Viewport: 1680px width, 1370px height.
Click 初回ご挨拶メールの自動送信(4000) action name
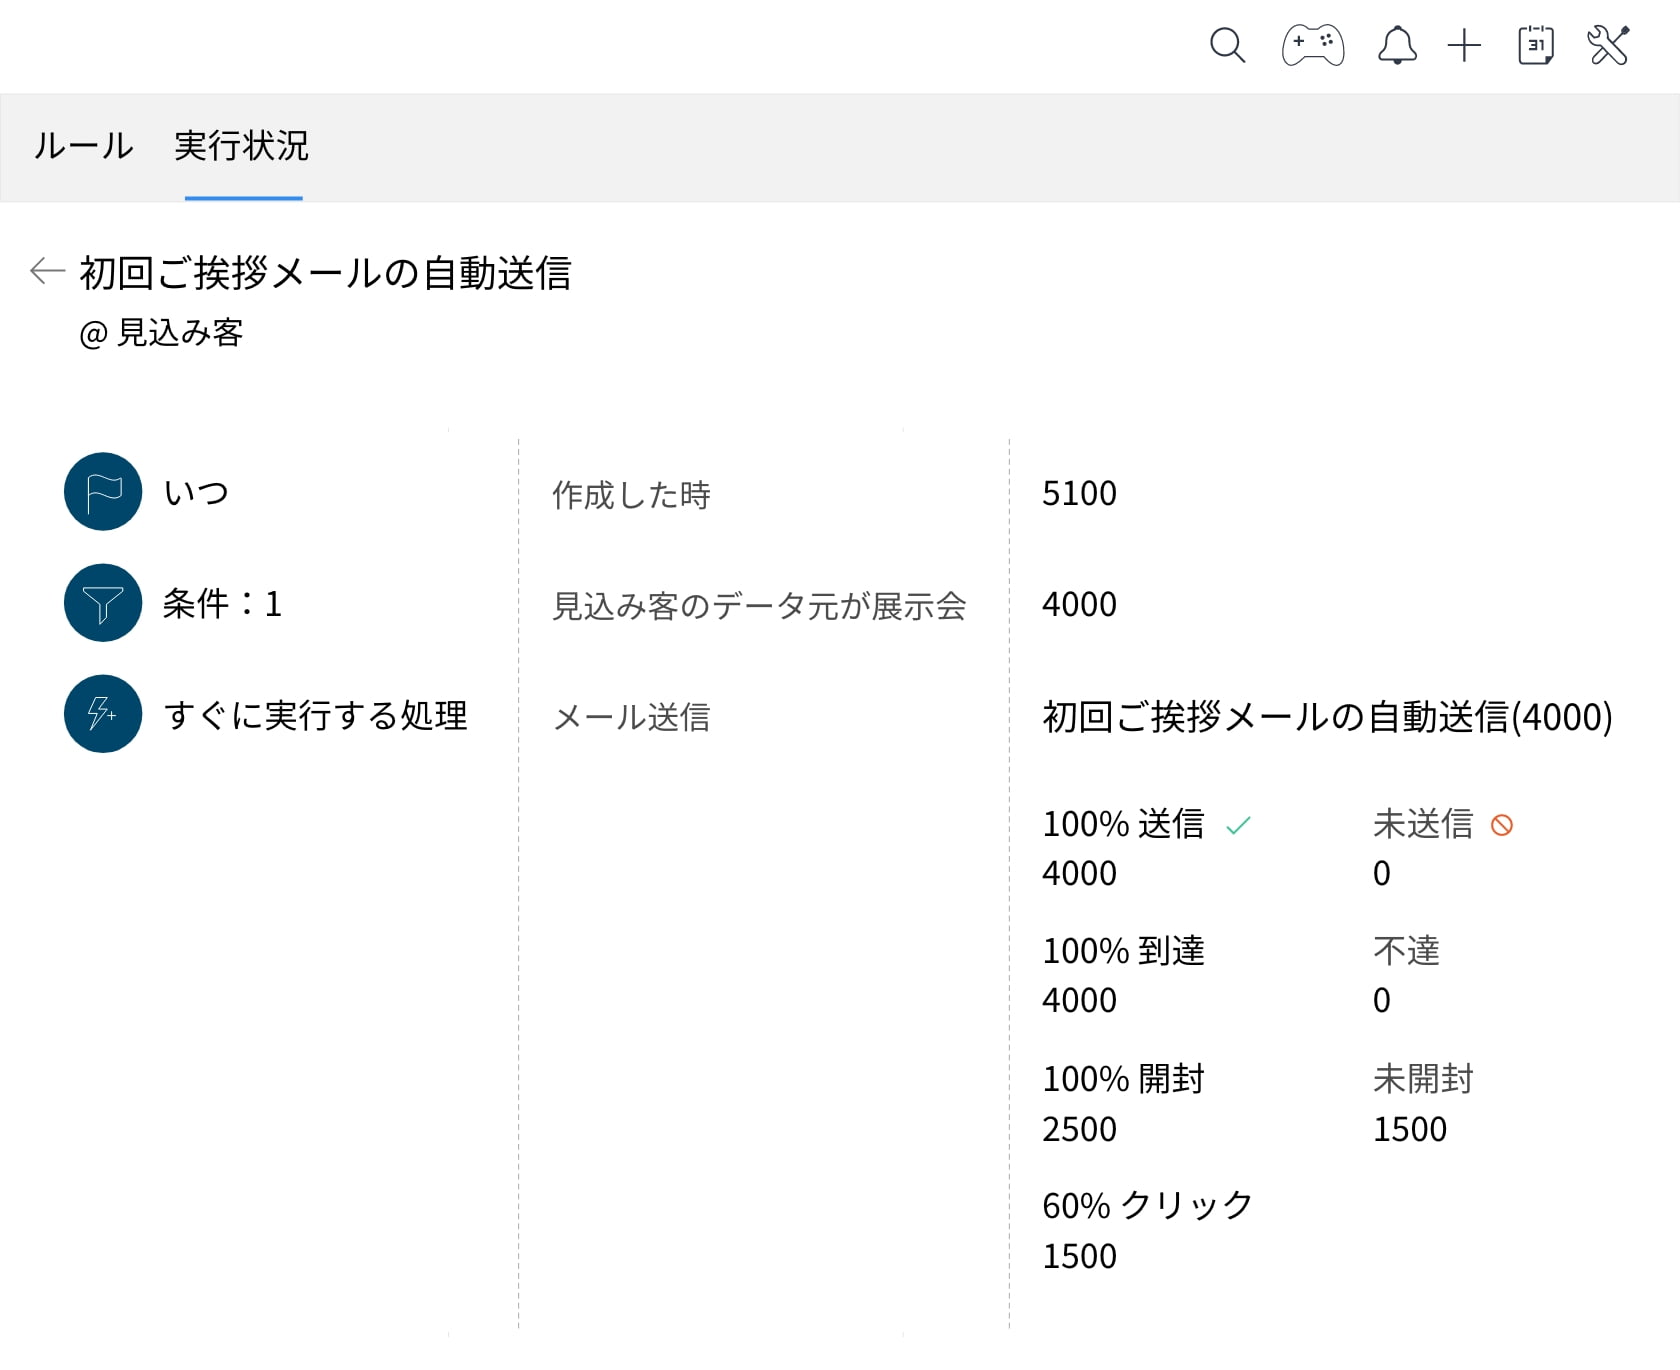point(1326,717)
